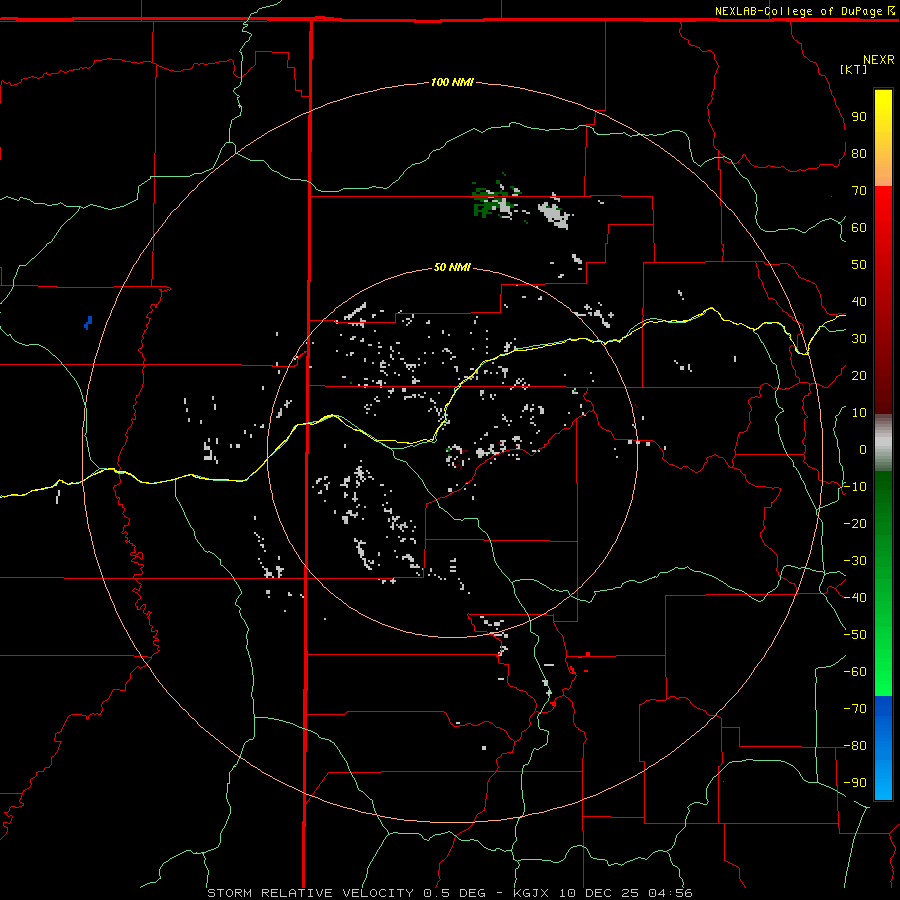
Task: Click the 50 NMI range ring label
Action: (452, 267)
